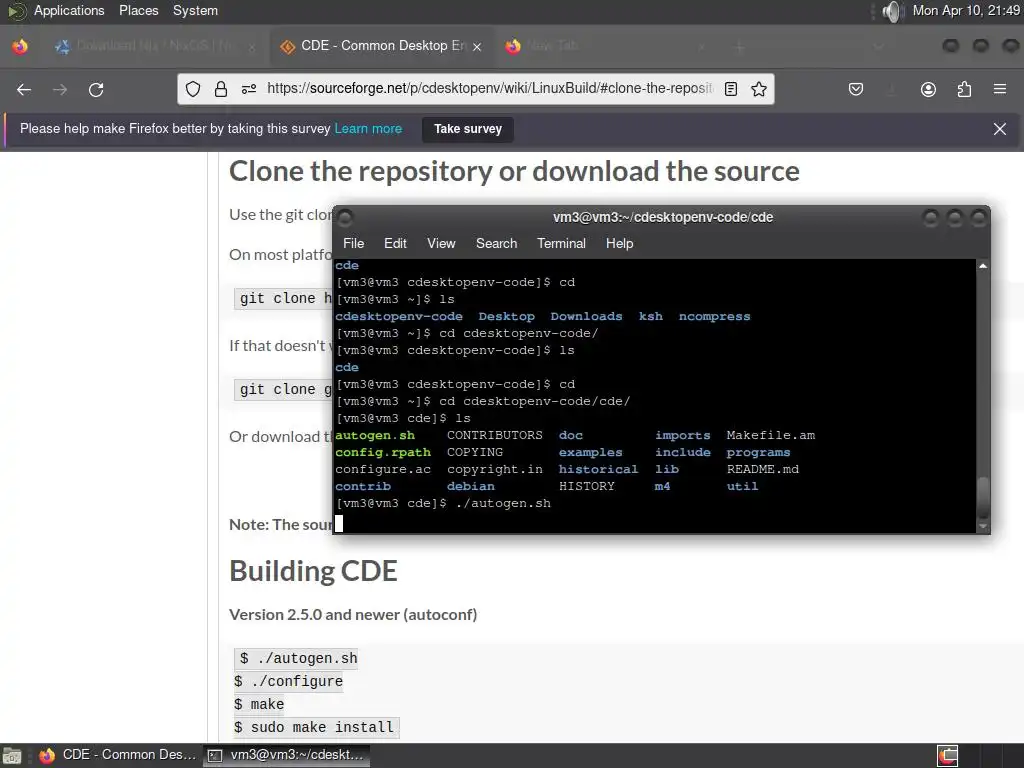Open the volume speaker icon in the panel

(891, 11)
